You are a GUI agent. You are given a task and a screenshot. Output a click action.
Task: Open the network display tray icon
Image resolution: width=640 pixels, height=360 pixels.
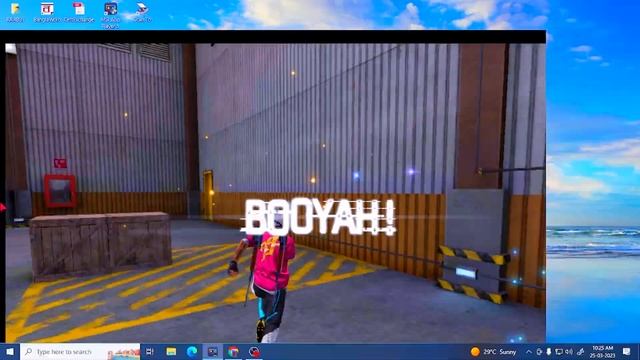[559, 351]
